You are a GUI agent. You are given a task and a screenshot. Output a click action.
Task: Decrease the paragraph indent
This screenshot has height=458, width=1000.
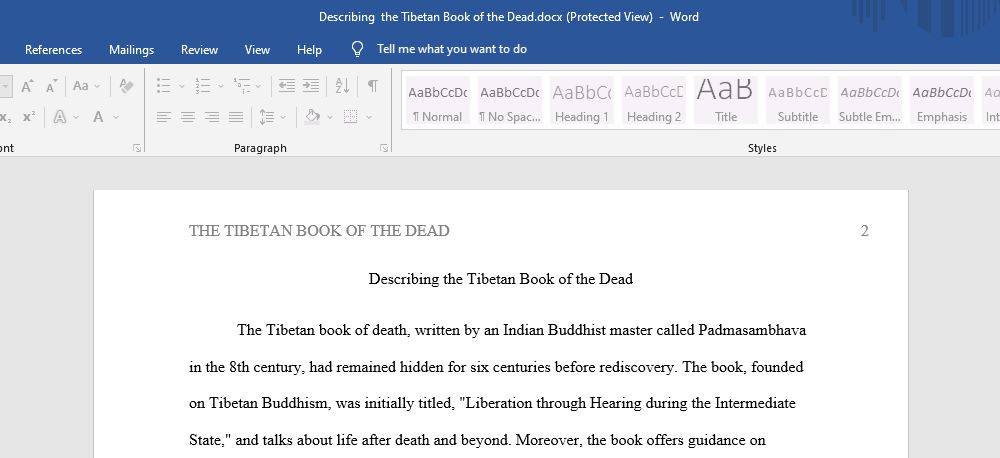point(287,86)
